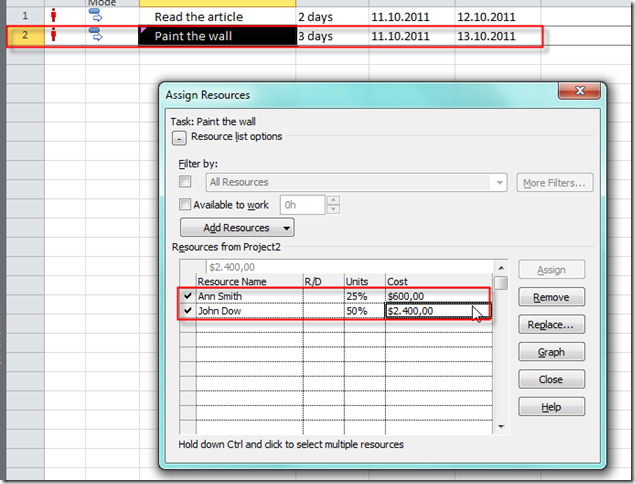Viewport: 635px width, 484px height.
Task: Click the resource list scrollbar up arrow
Action: (x=501, y=268)
